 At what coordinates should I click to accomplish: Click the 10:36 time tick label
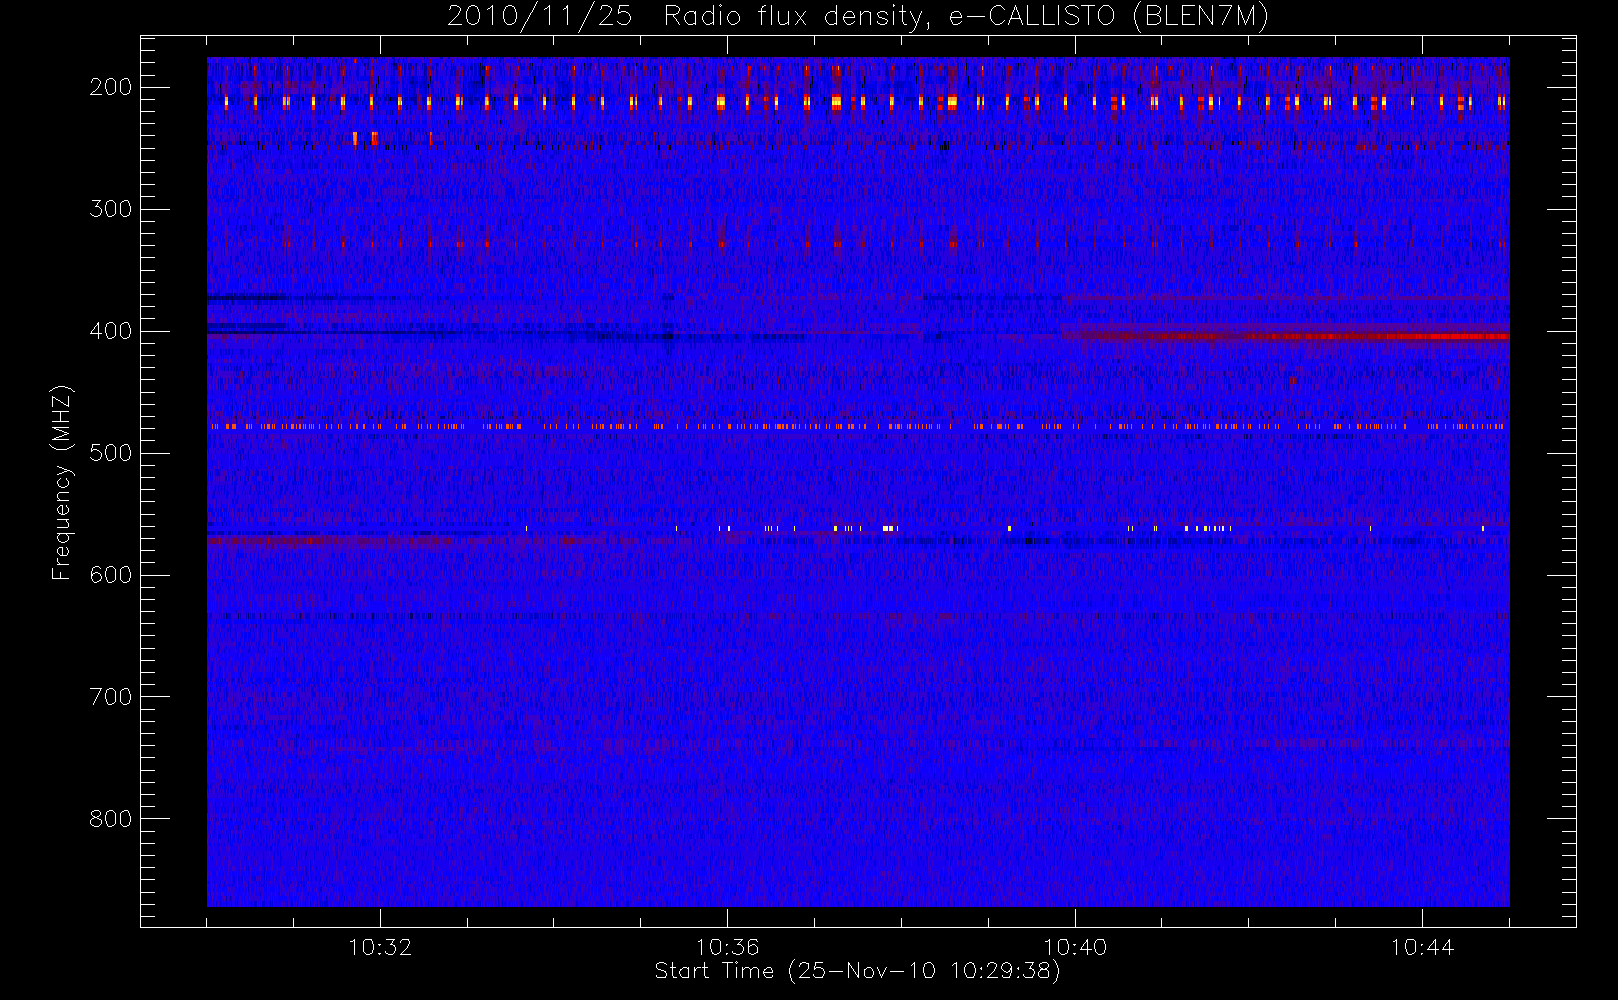click(x=727, y=947)
